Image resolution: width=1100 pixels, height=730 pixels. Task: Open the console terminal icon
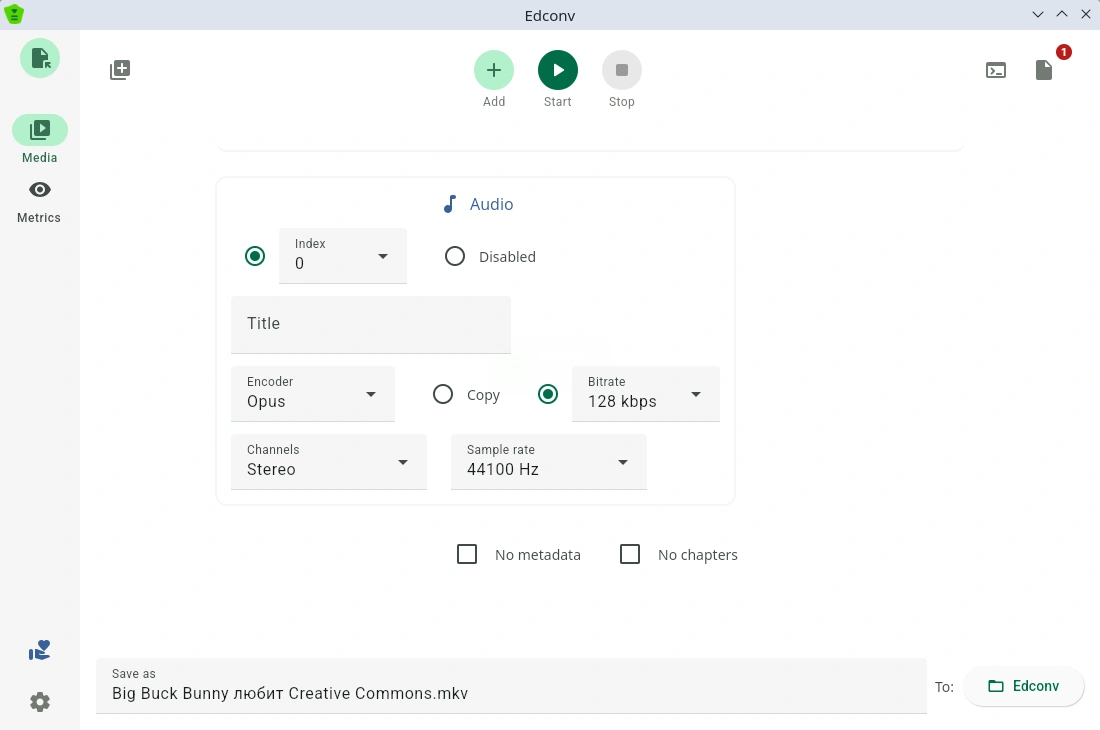[996, 70]
